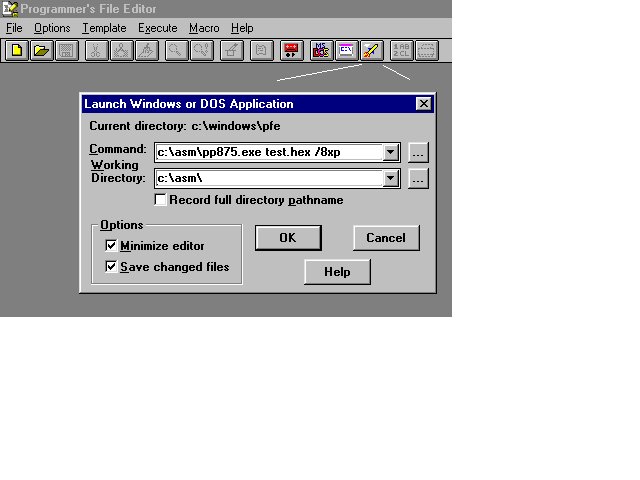Viewport: 640px width, 480px height.
Task: Click the MS-DOS command toolbar icon
Action: tap(321, 50)
